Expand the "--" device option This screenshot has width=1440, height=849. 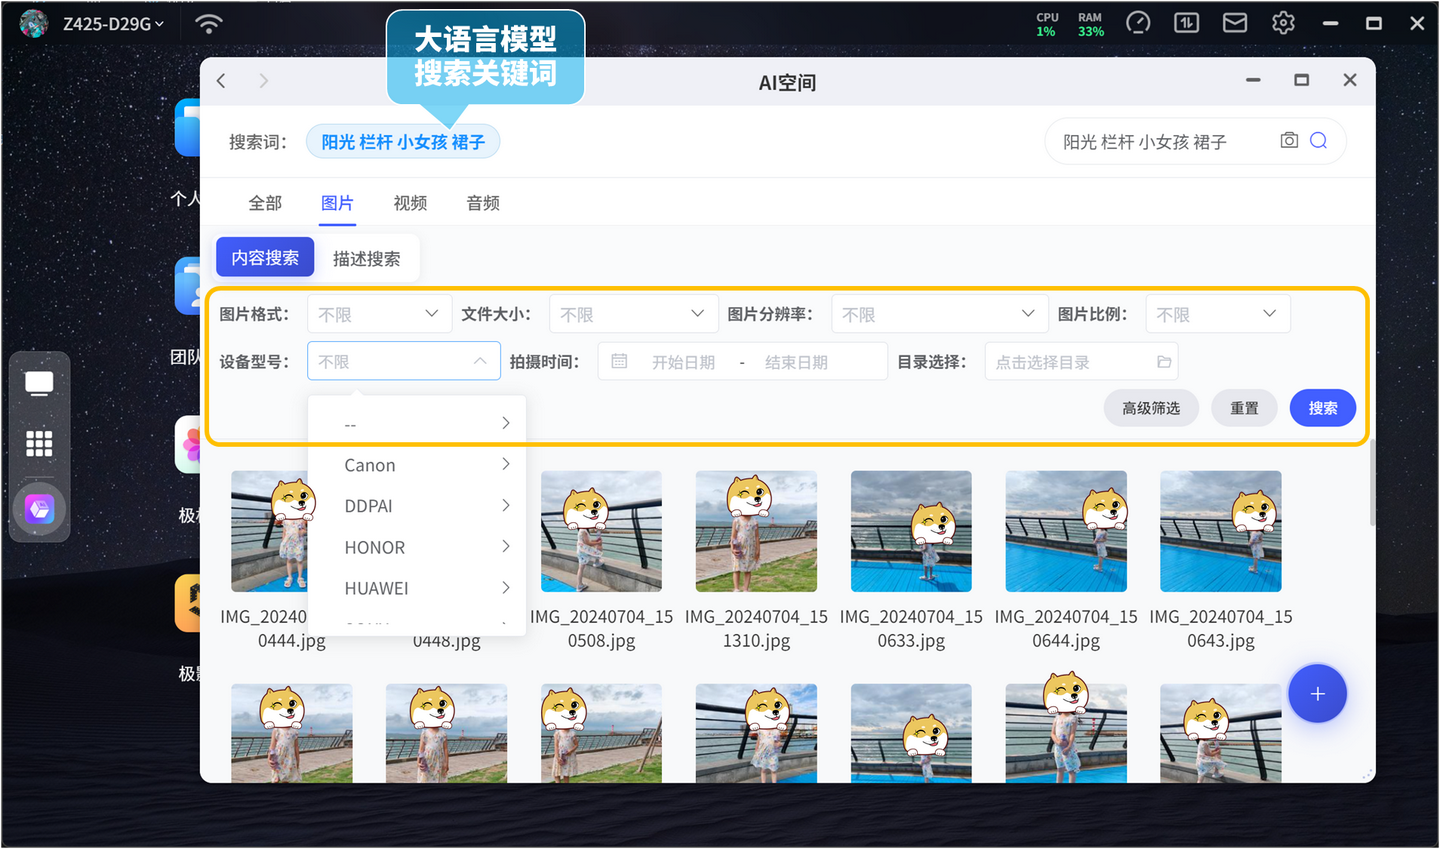click(417, 424)
